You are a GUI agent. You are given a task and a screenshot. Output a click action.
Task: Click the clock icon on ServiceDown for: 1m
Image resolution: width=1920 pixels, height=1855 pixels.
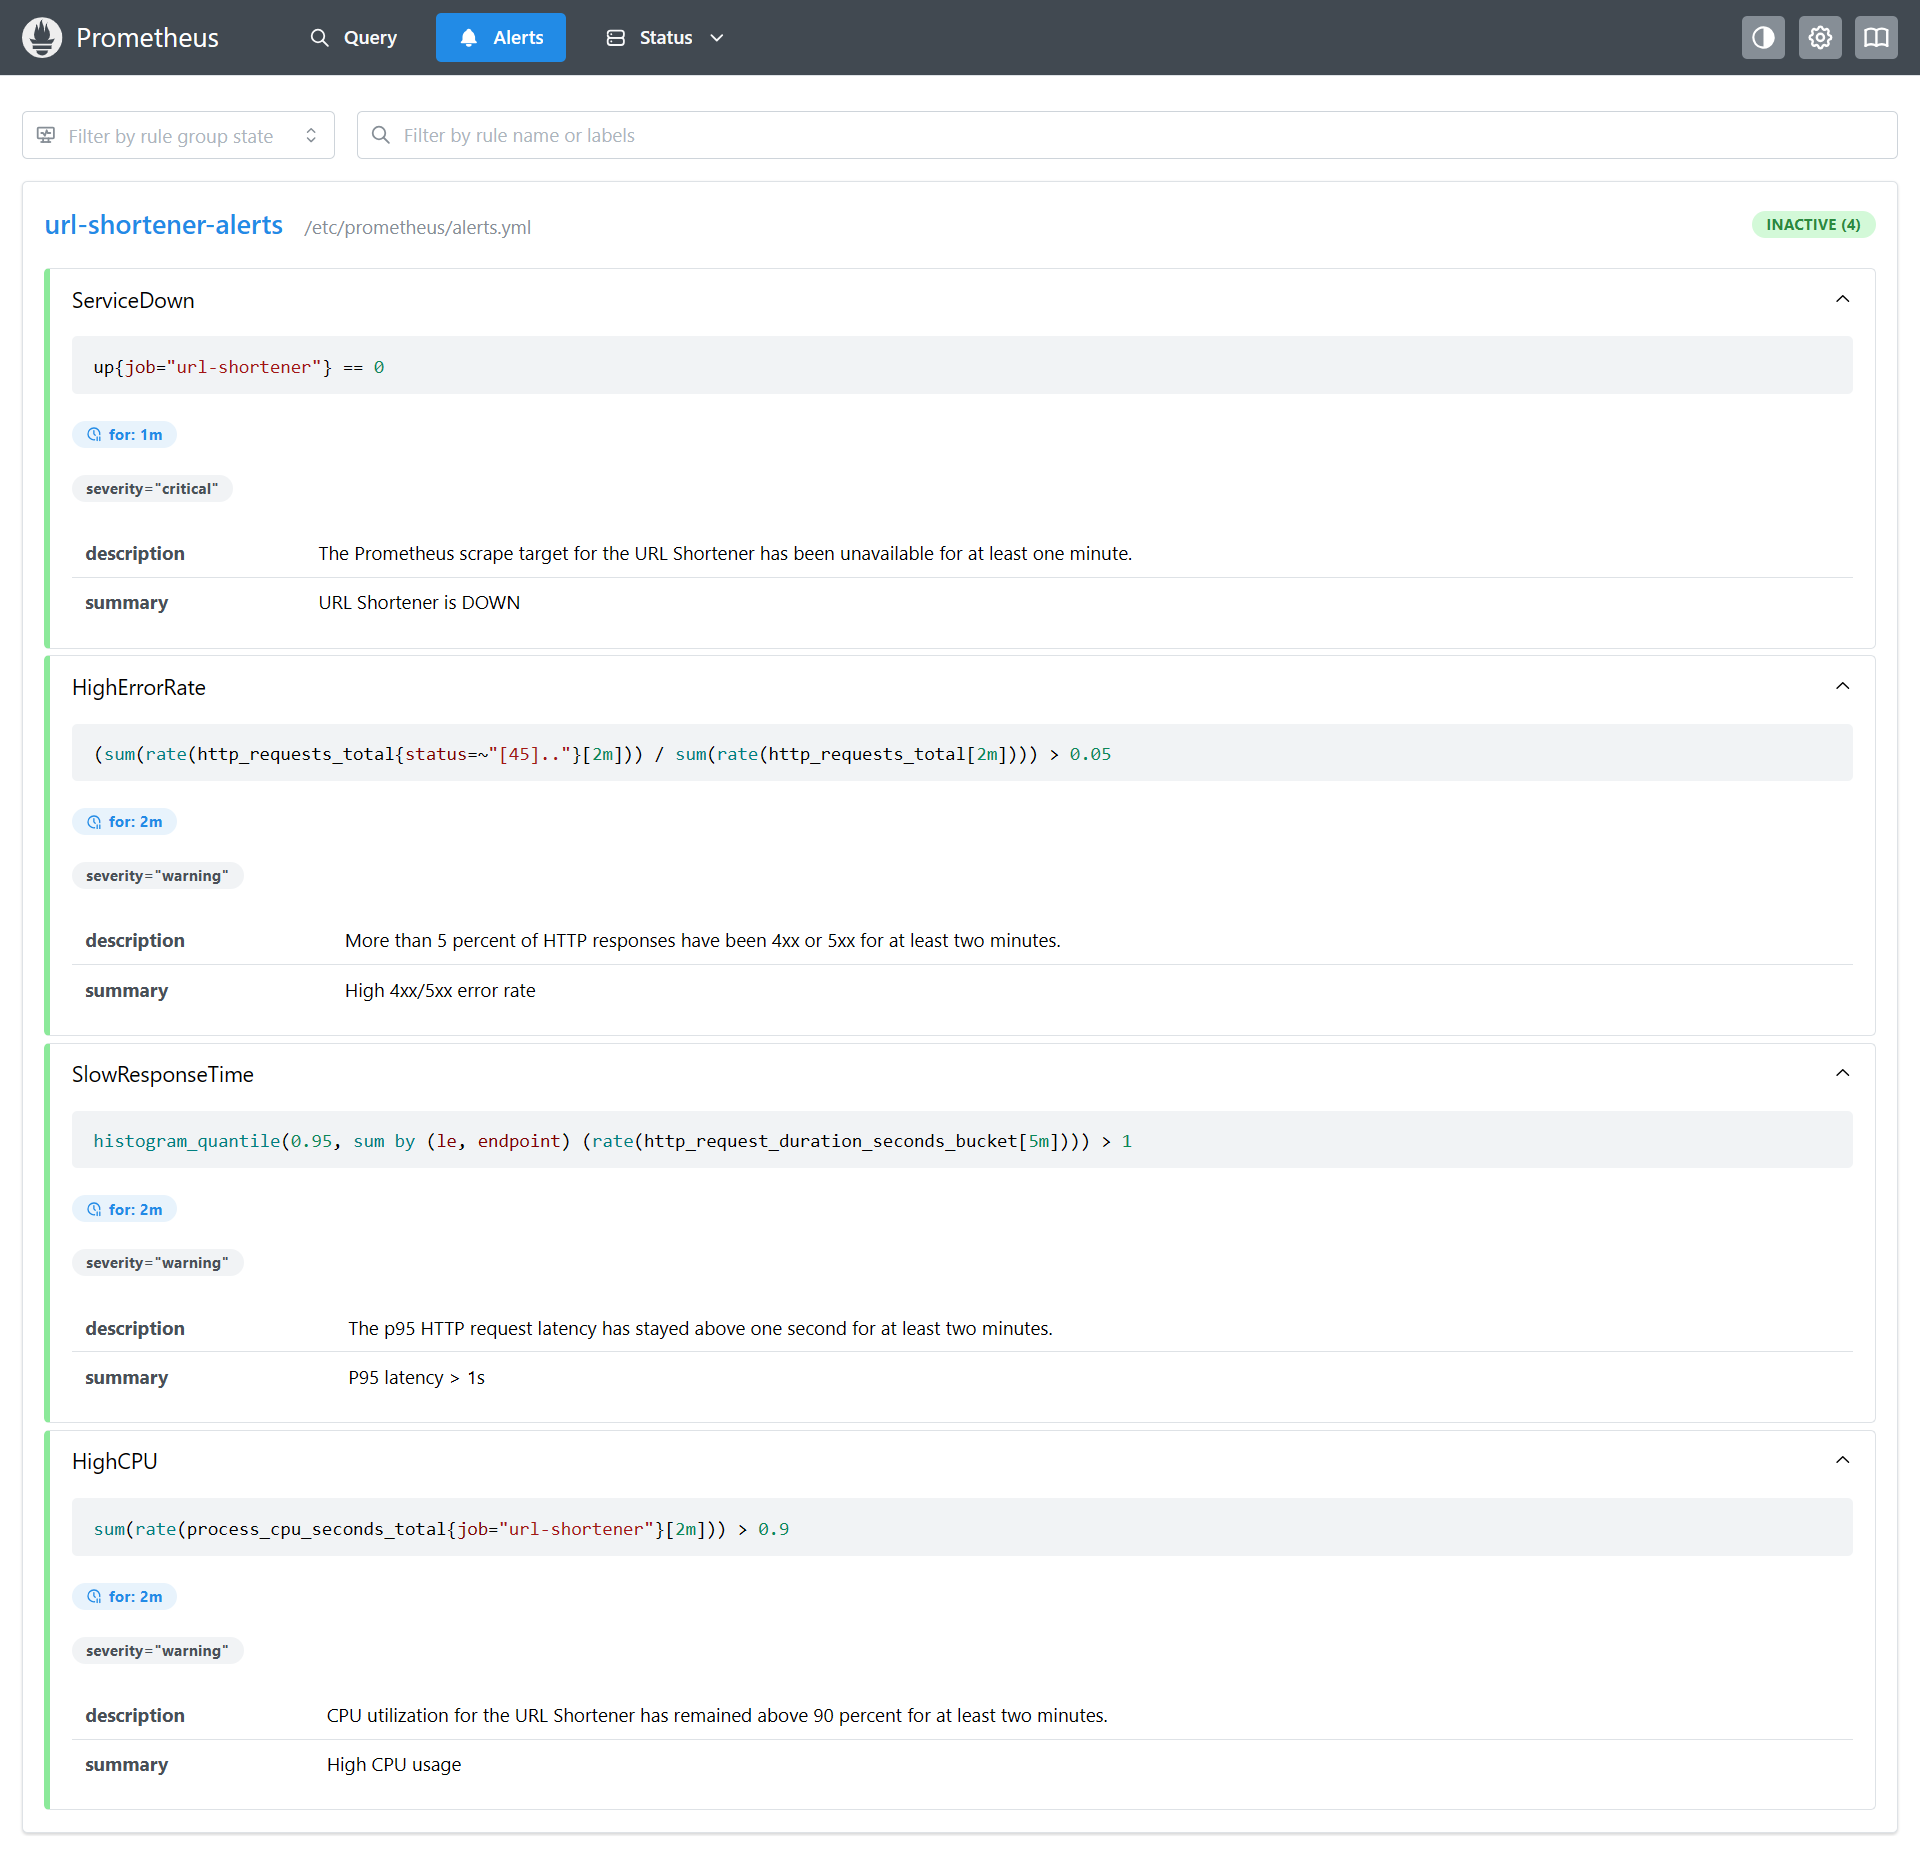coord(94,435)
